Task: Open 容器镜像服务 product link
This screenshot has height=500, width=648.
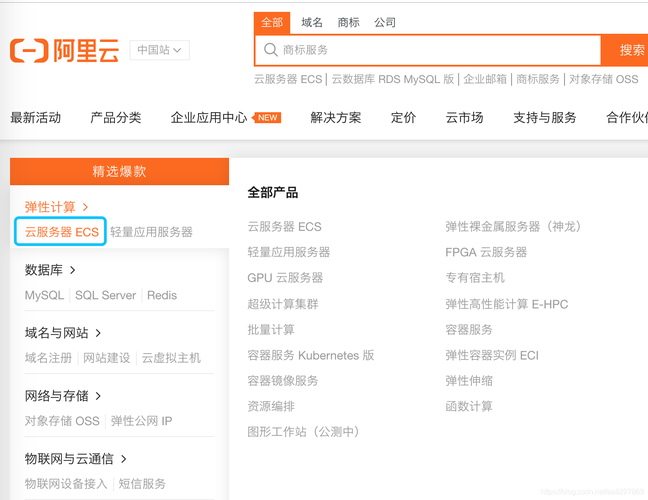Action: pos(283,381)
